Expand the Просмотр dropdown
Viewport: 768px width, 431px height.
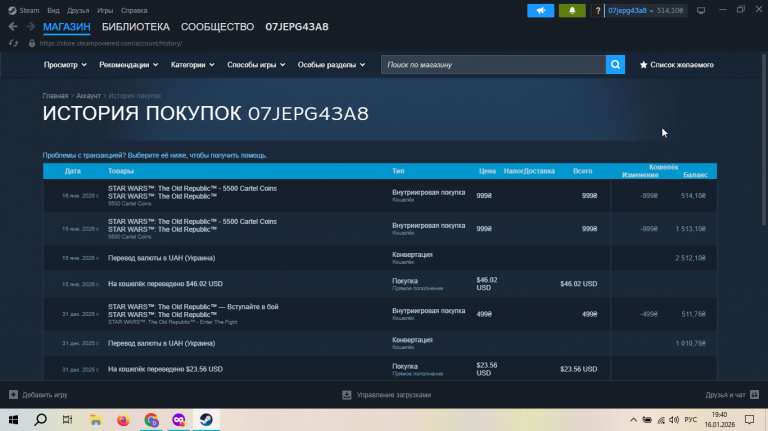tap(65, 65)
